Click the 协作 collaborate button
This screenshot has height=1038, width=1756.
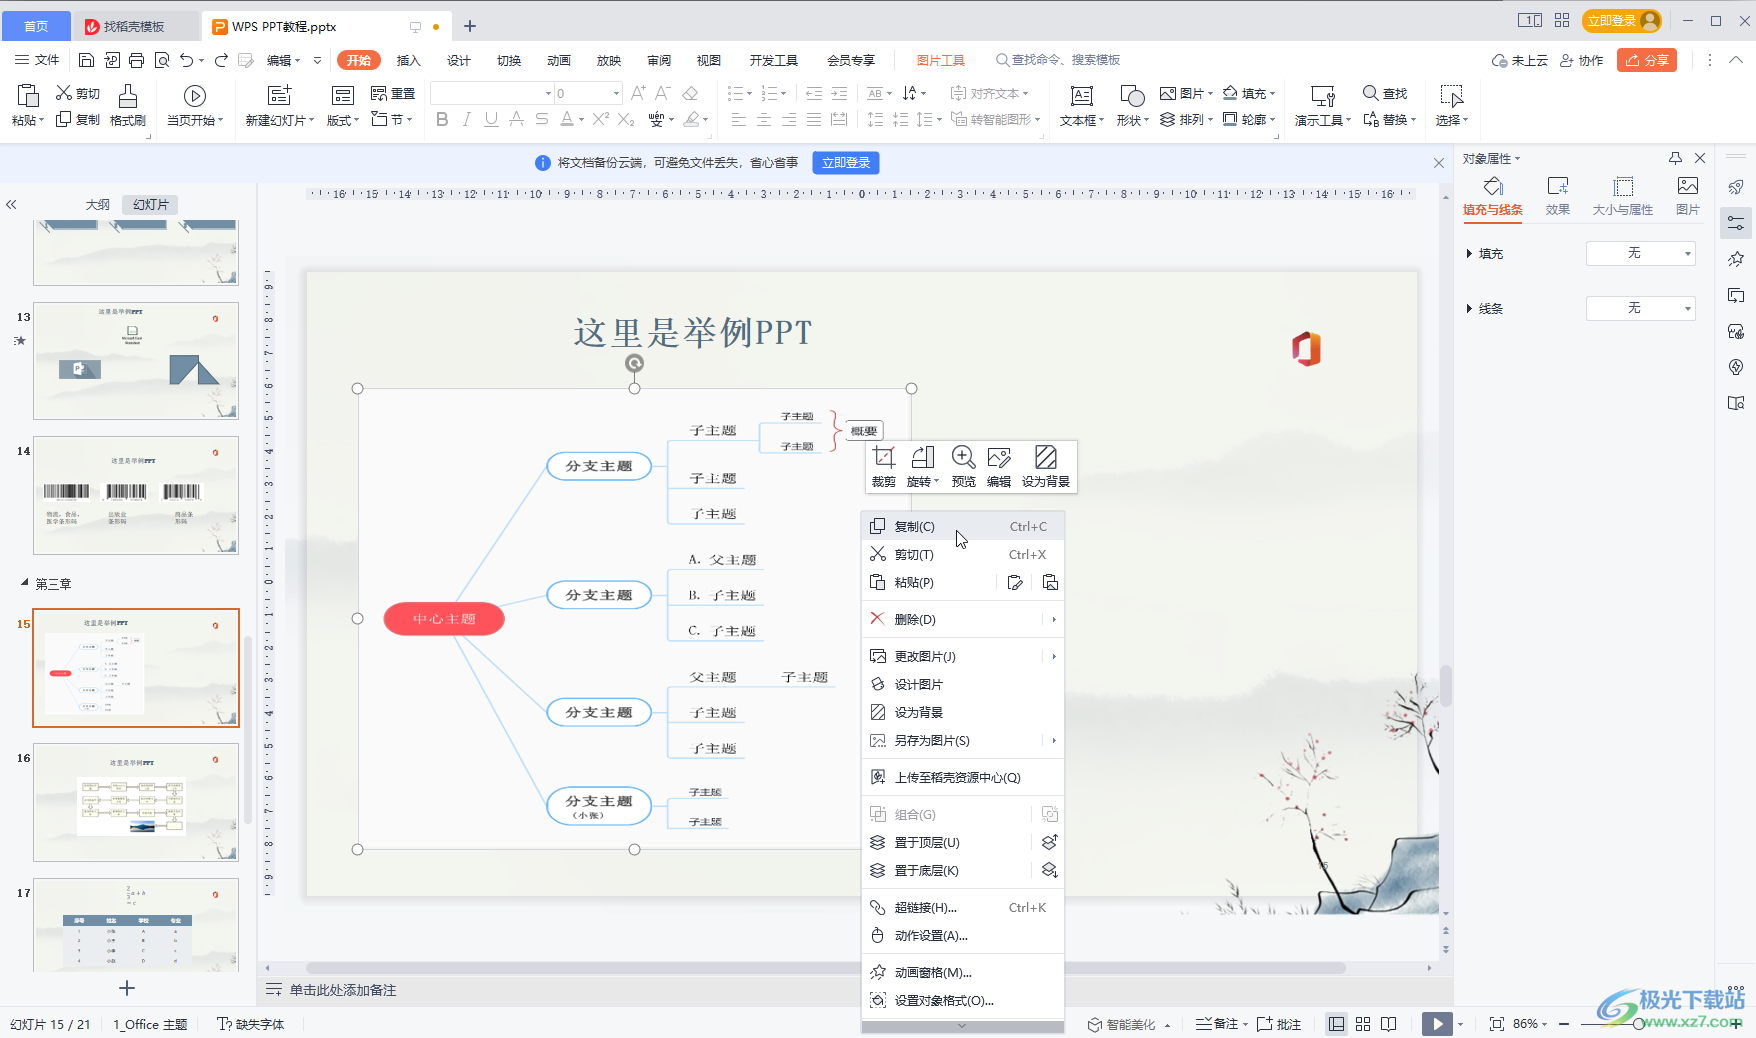1582,60
